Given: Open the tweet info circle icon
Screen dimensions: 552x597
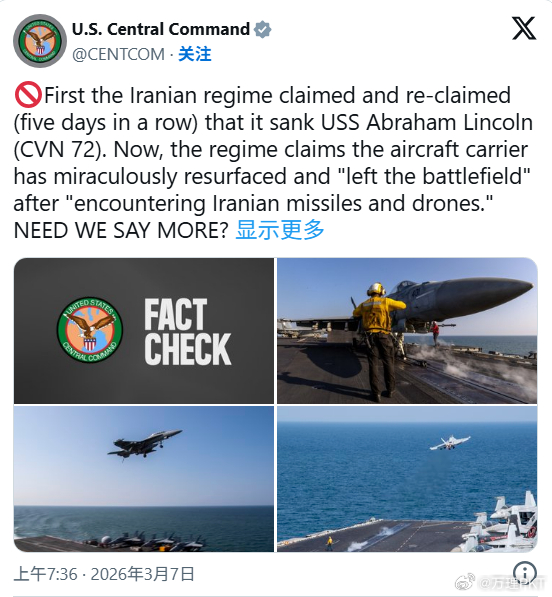Looking at the screenshot, I should coord(525,572).
